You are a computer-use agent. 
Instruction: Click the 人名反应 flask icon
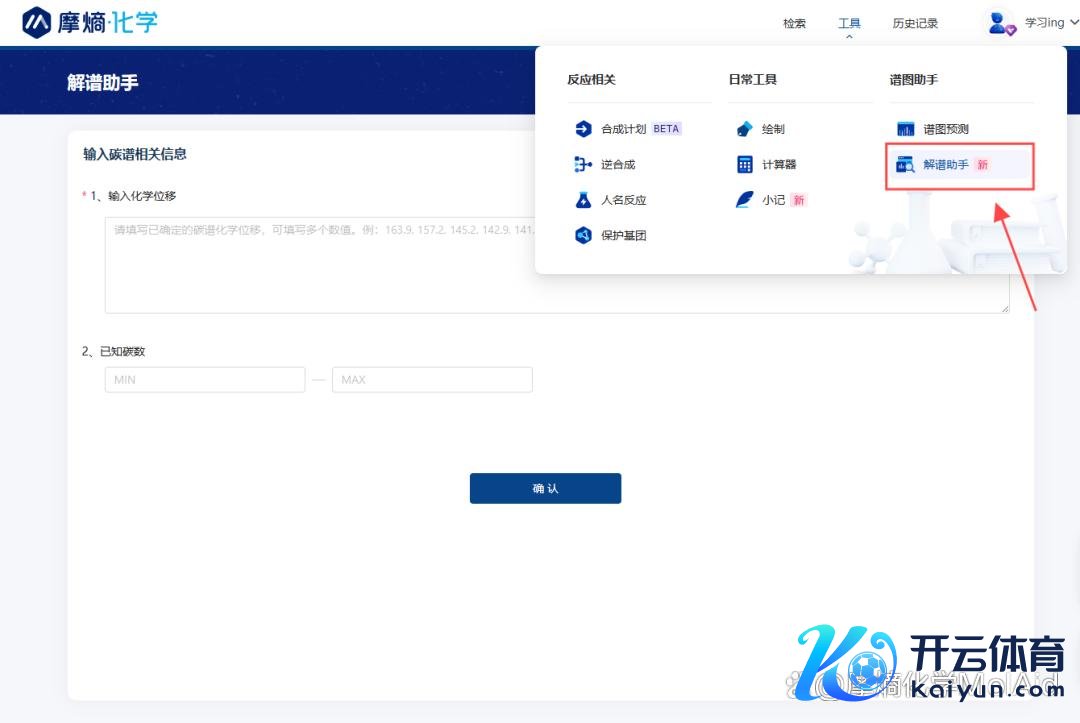click(583, 200)
